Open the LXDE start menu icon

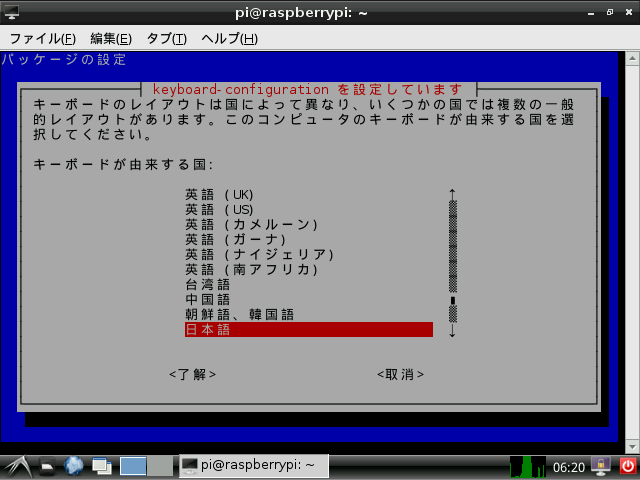[x=17, y=467]
